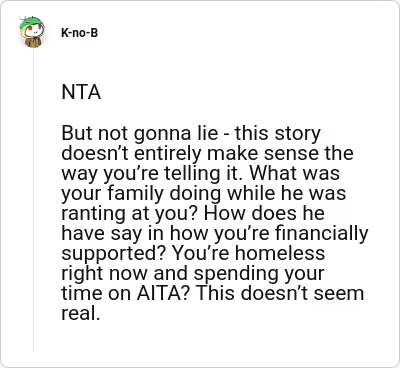Image resolution: width=400 pixels, height=368 pixels.
Task: Click the line "way you're telling it. What was"
Action: click(x=200, y=174)
